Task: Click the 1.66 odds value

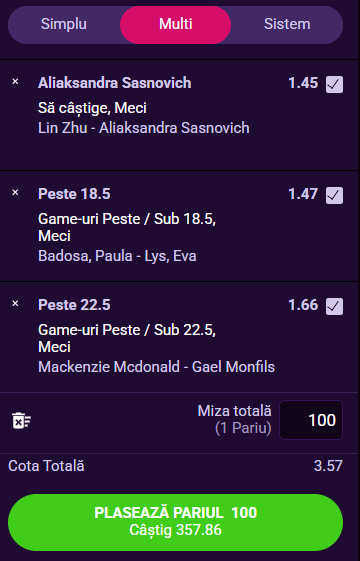Action: [303, 305]
